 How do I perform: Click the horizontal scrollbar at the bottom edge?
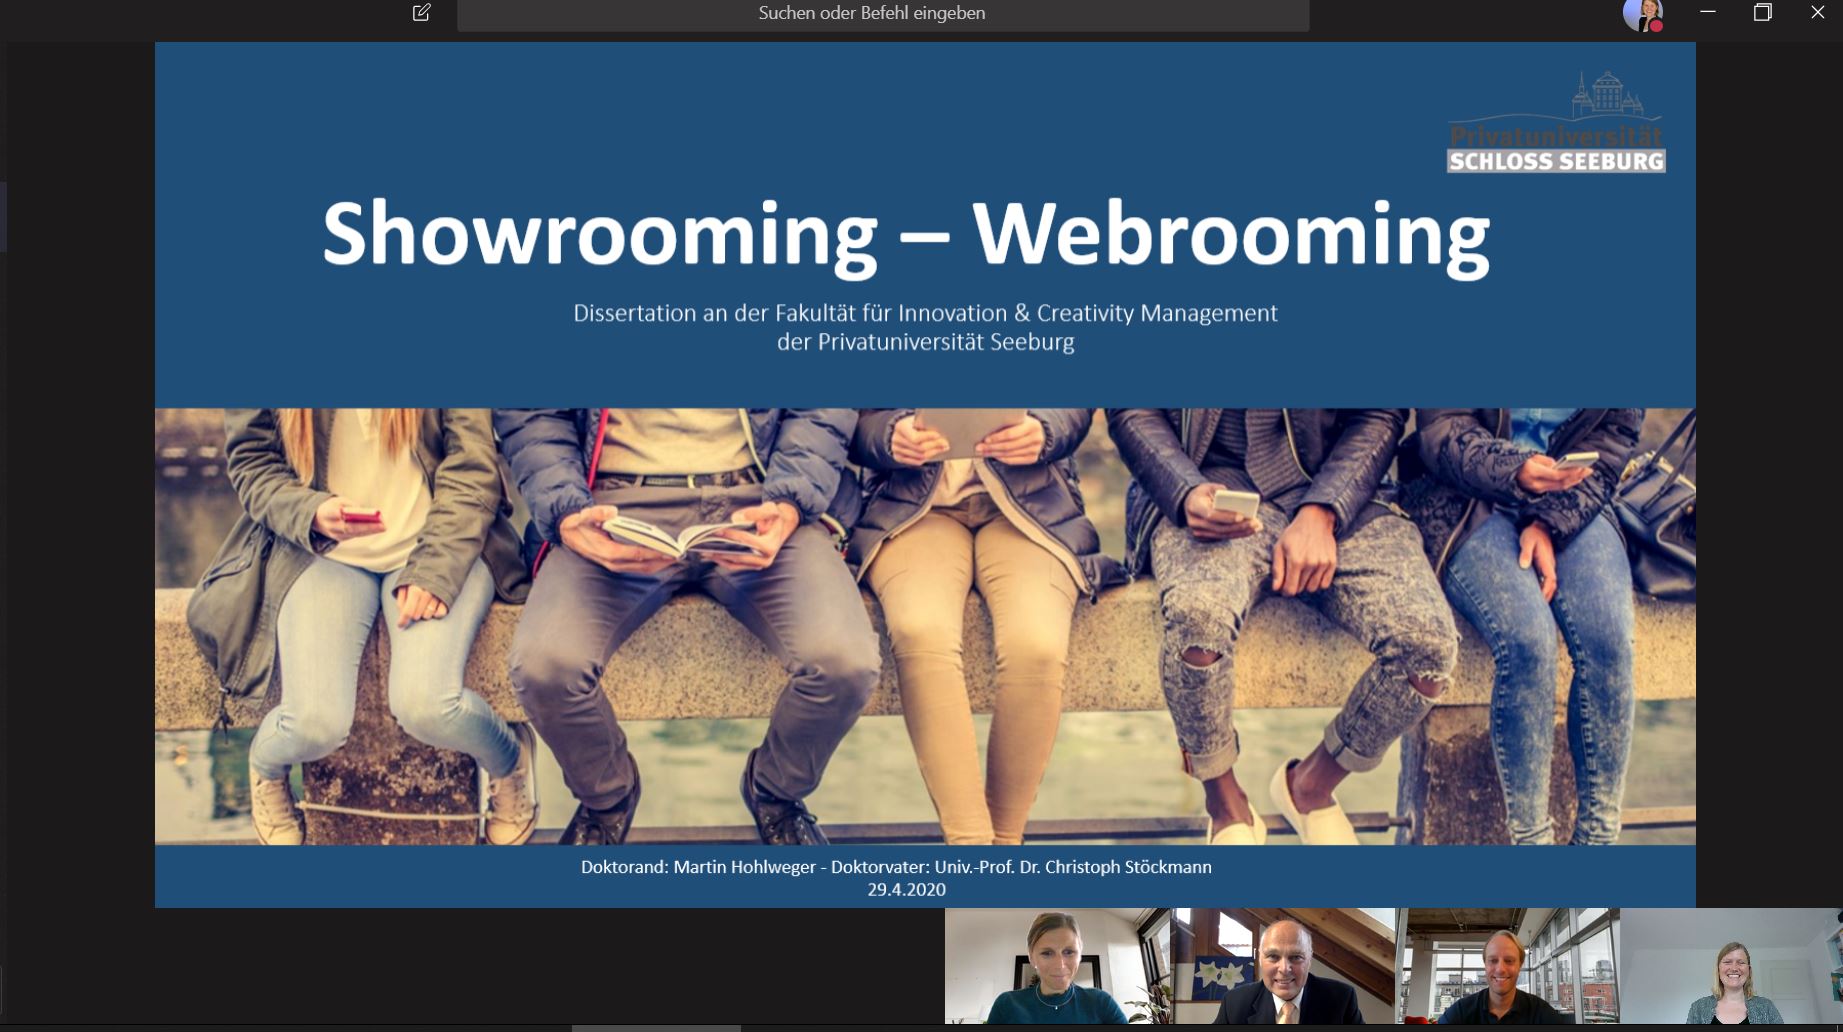[x=656, y=1027]
